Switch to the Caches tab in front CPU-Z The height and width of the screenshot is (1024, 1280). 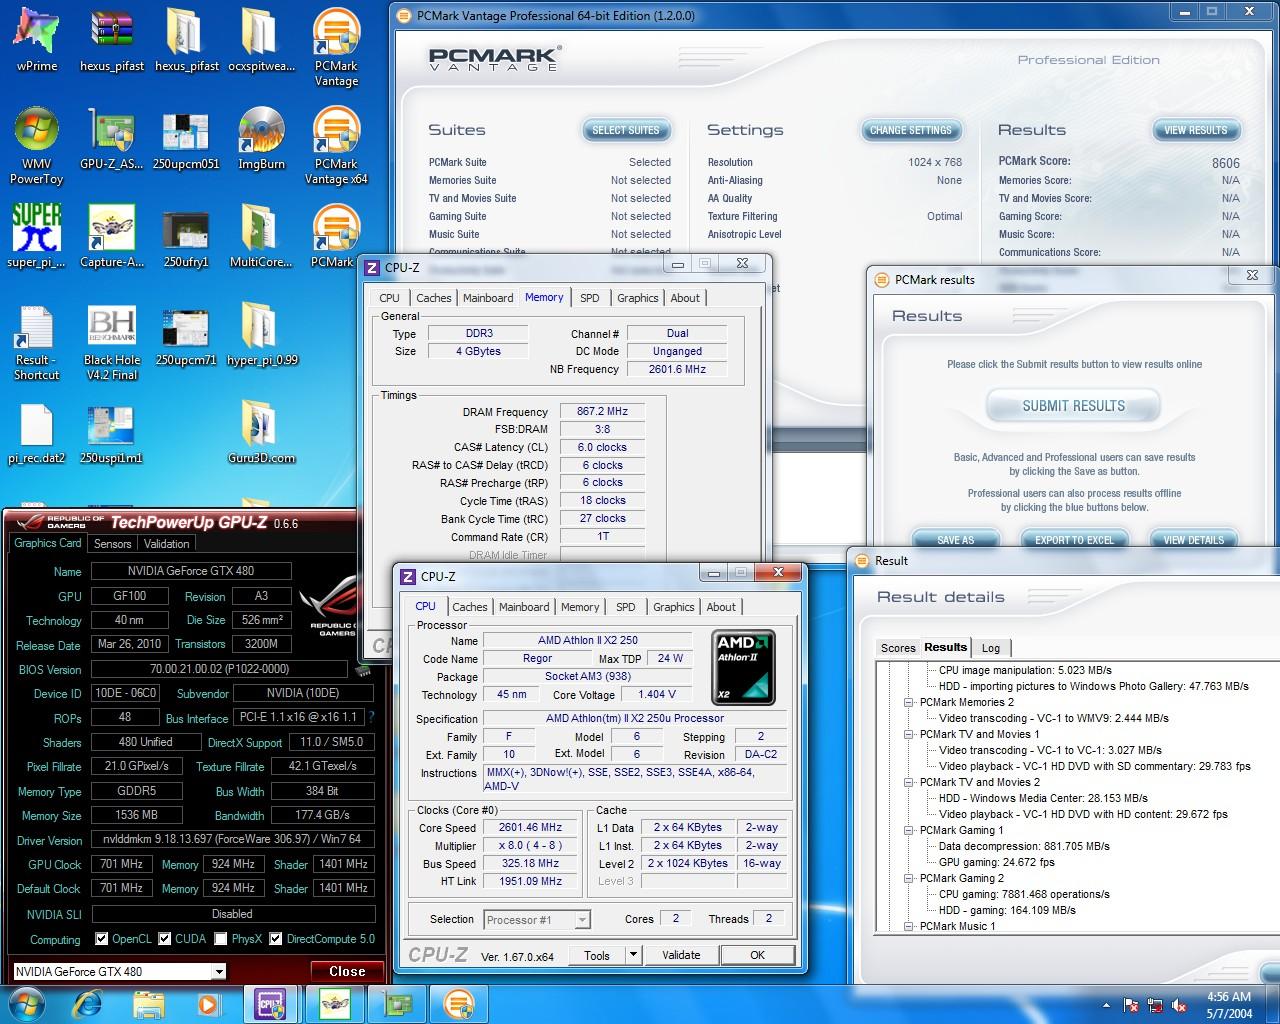(x=469, y=607)
